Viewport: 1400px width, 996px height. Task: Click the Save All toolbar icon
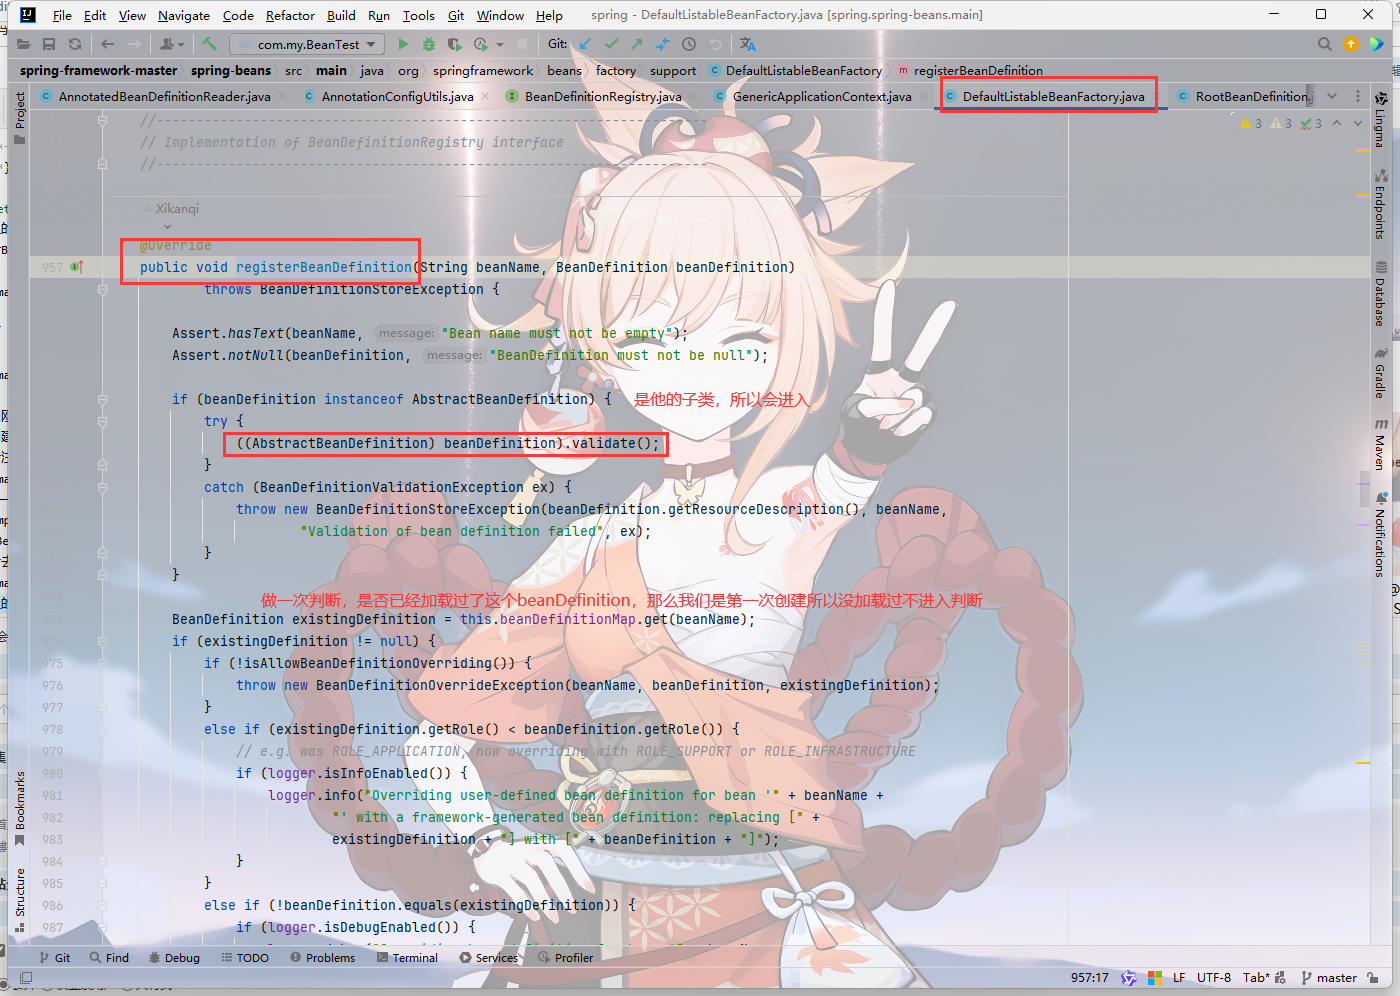(49, 44)
